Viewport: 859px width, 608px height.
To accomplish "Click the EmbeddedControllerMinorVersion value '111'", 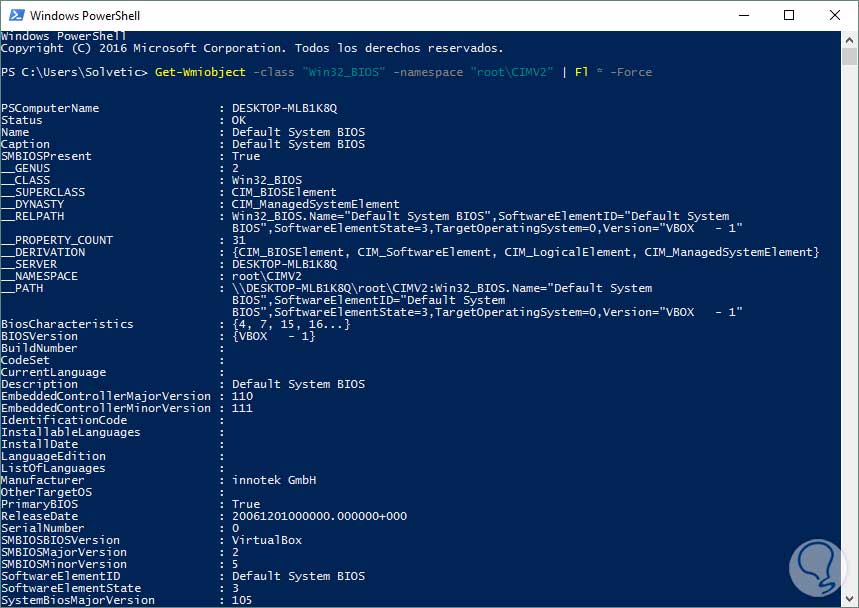I will [x=242, y=408].
